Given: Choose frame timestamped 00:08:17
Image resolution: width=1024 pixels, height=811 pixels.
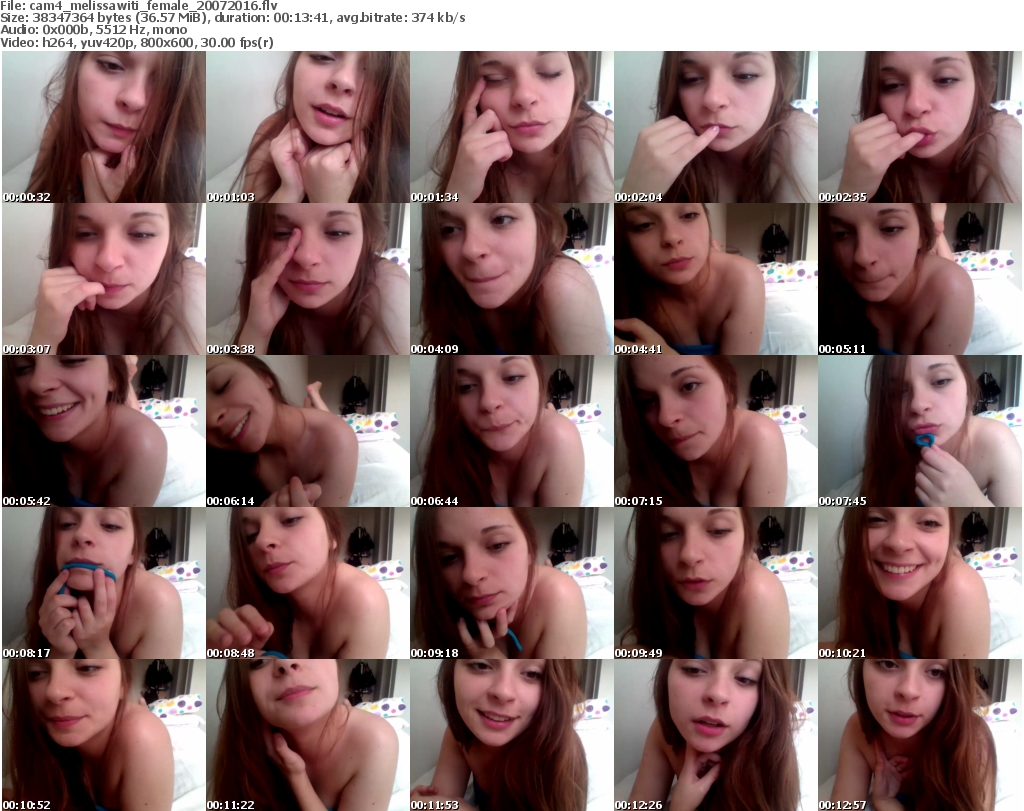Looking at the screenshot, I should point(104,583).
